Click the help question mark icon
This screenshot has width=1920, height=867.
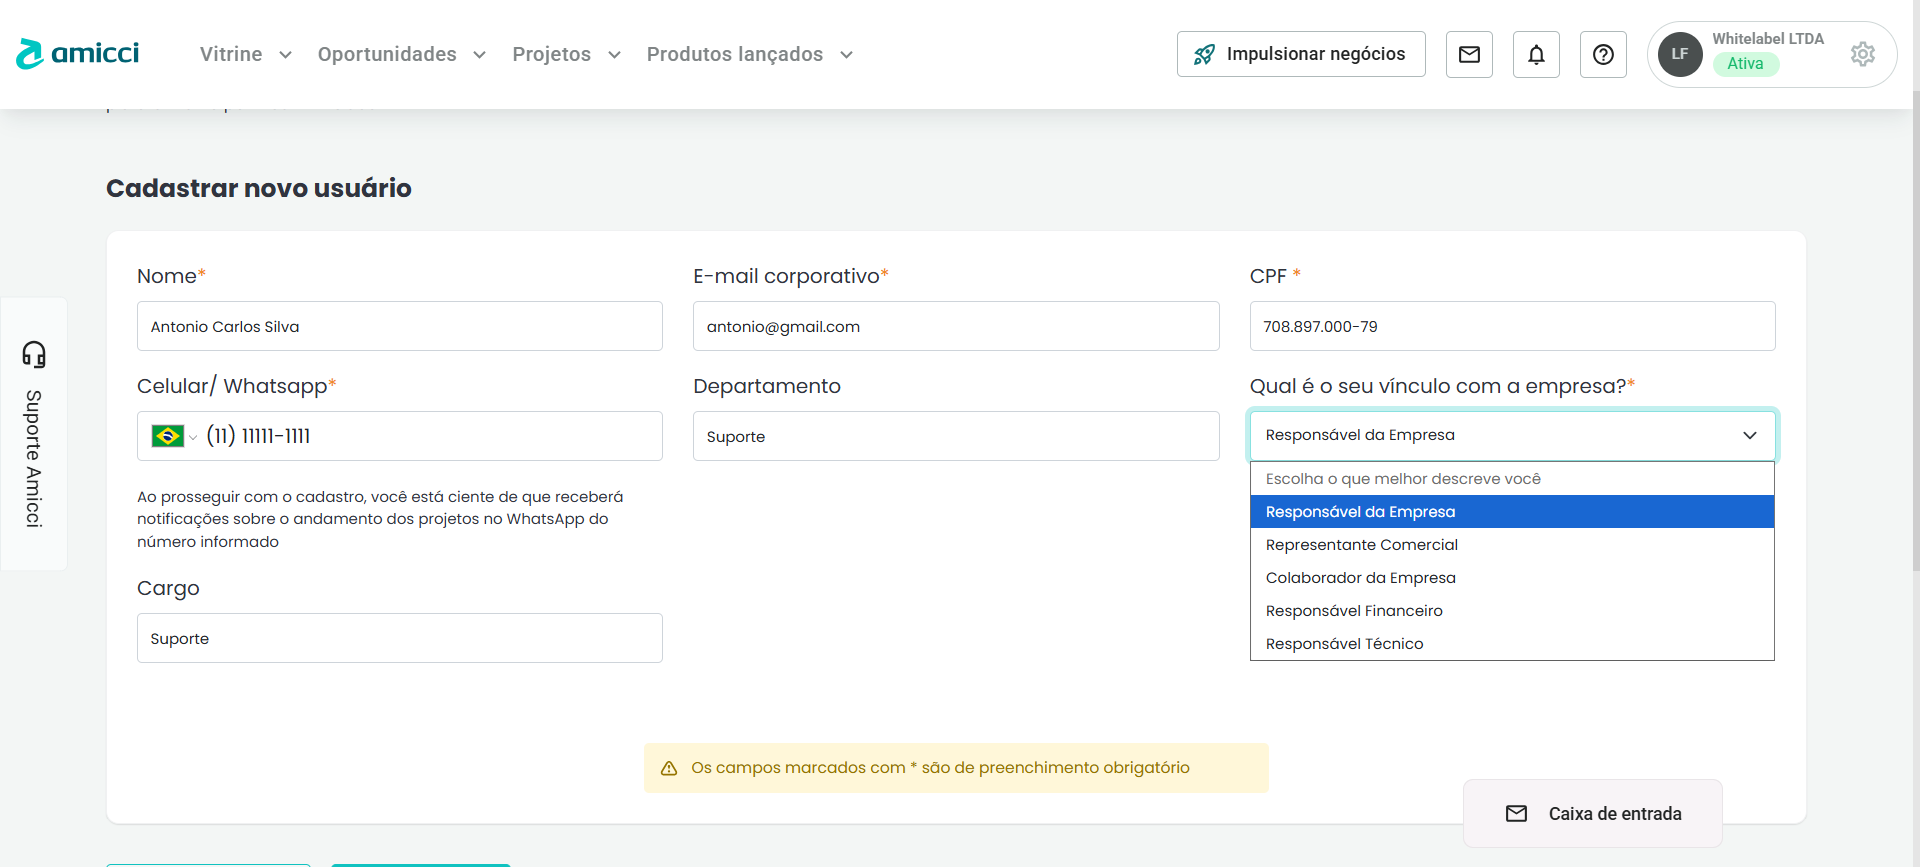1603,54
